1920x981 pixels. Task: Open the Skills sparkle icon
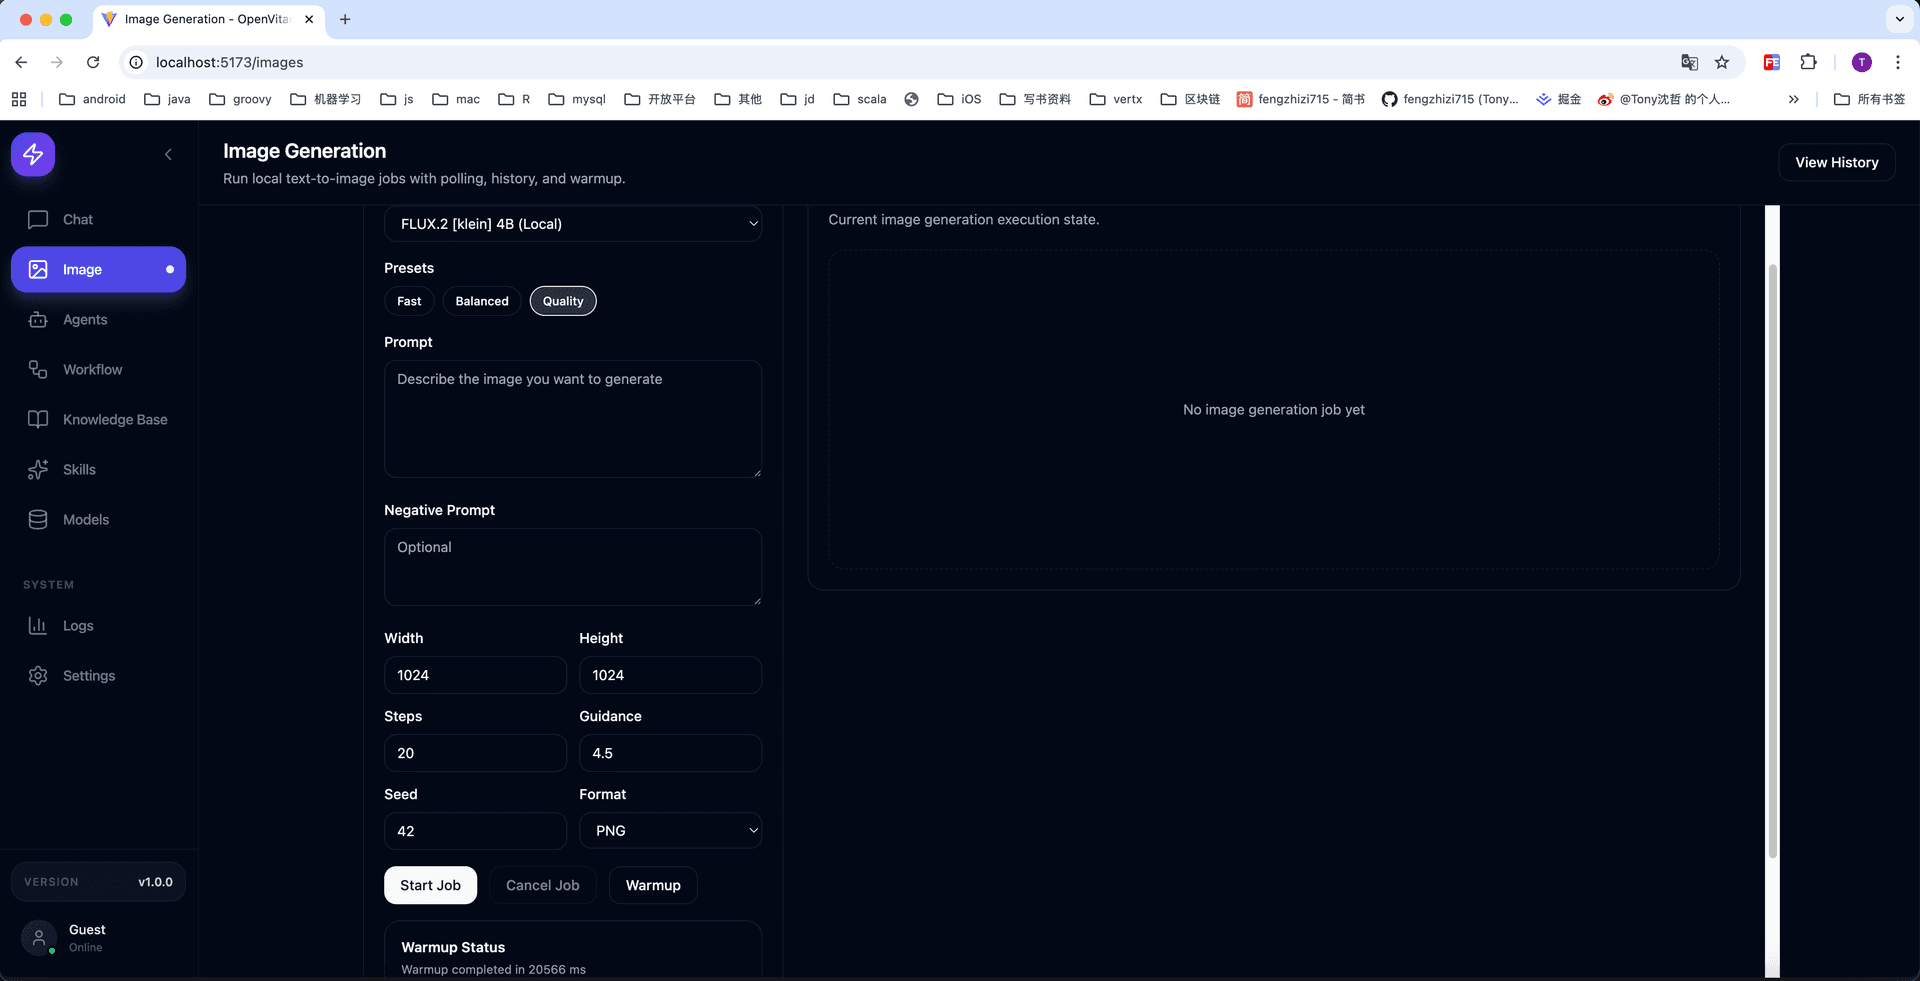coord(38,469)
